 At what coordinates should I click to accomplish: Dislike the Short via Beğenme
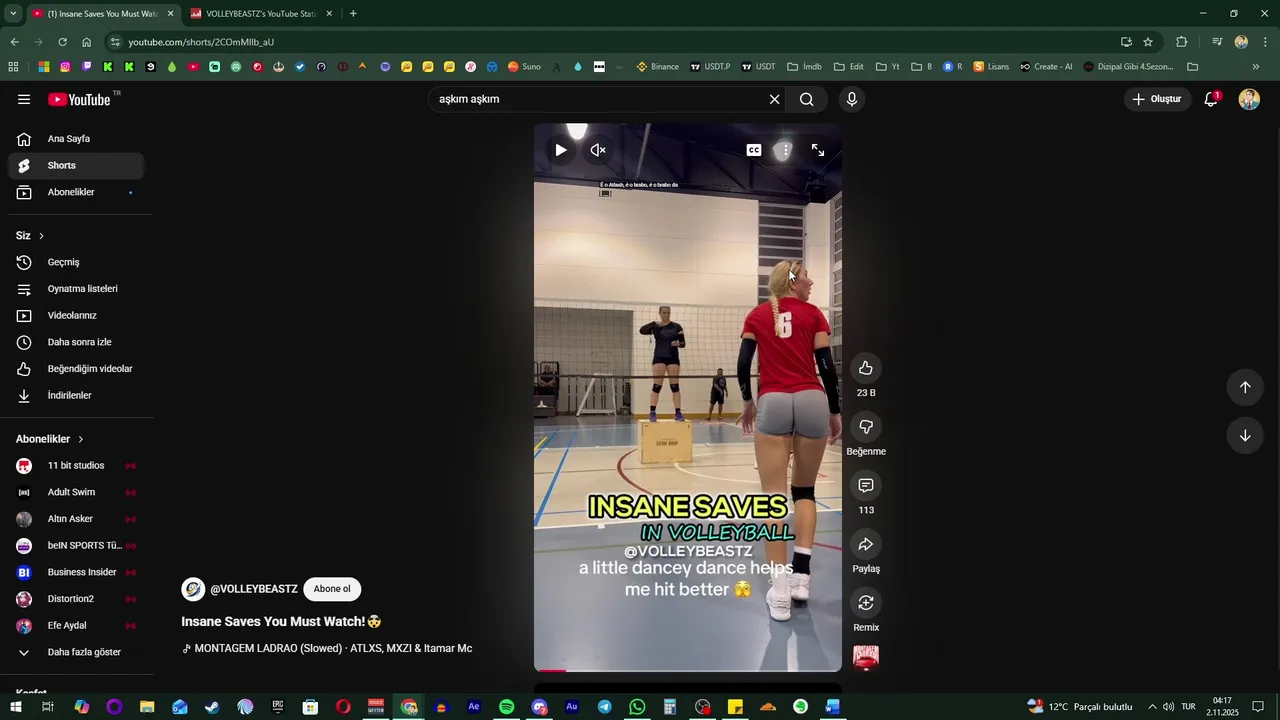coord(866,427)
